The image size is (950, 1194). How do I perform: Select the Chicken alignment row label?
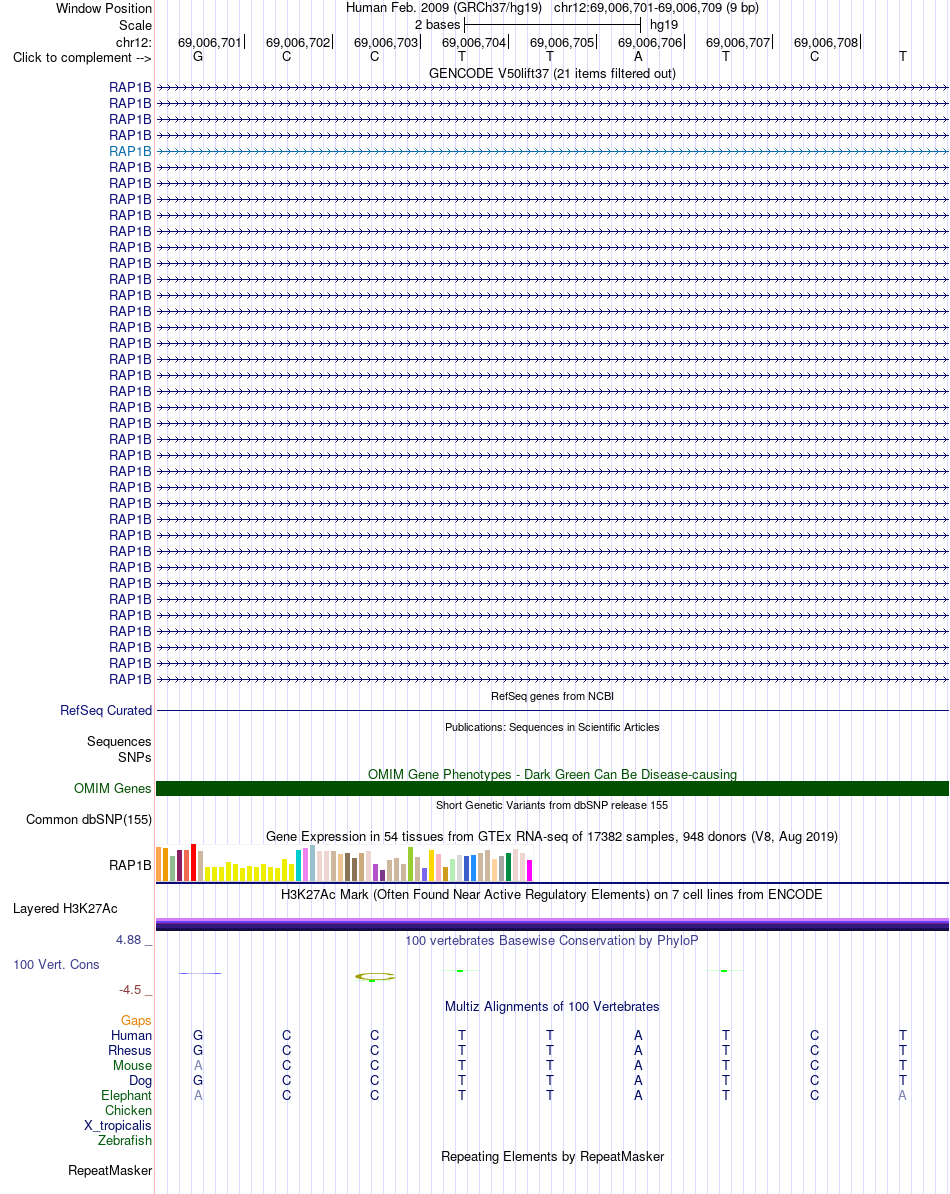pos(129,1111)
